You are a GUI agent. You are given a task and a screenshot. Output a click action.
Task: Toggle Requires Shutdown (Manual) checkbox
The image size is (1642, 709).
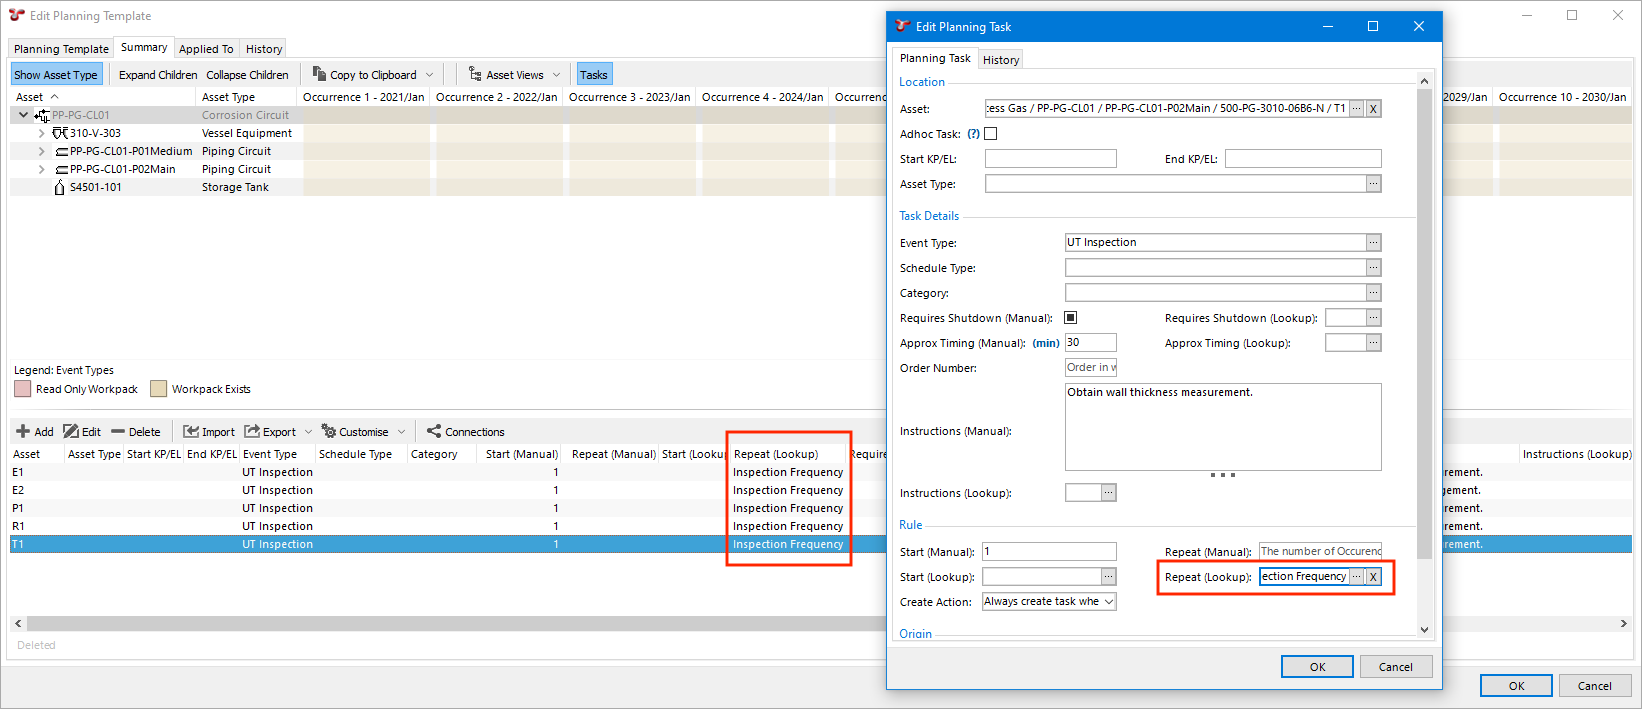(x=1071, y=318)
